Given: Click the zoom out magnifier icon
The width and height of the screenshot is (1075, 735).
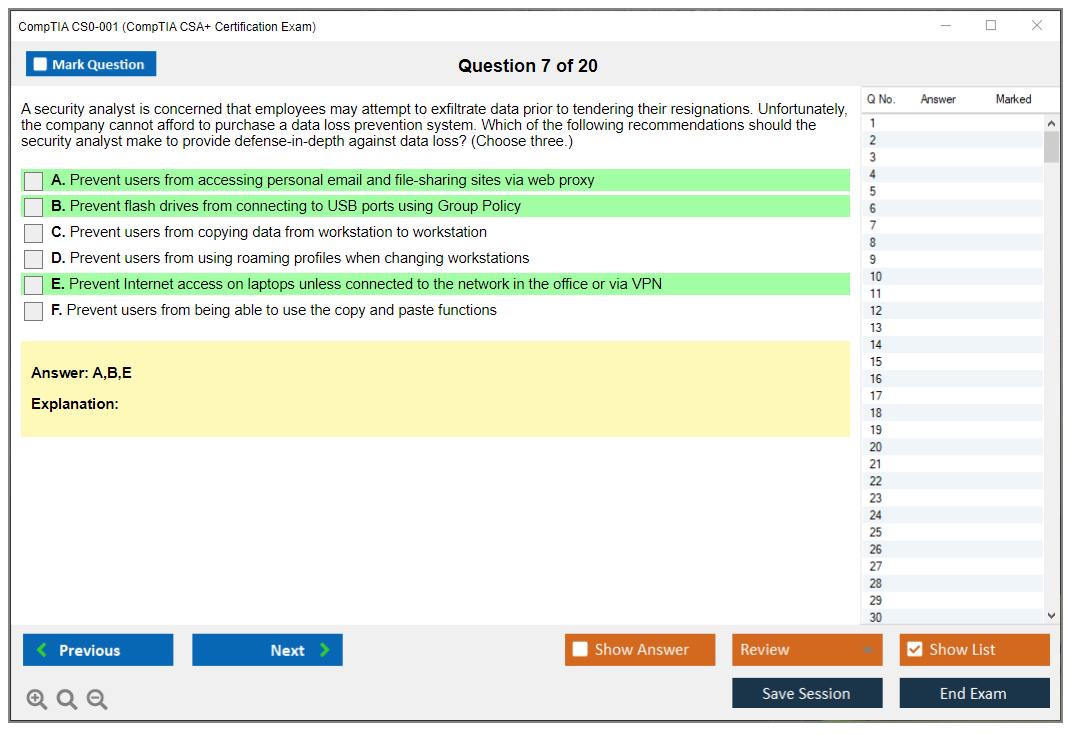Looking at the screenshot, I should pos(97,699).
